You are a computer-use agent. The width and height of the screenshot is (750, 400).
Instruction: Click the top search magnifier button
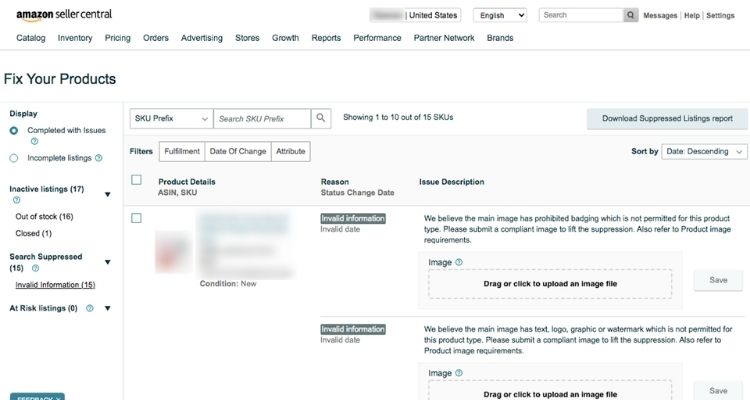click(630, 15)
